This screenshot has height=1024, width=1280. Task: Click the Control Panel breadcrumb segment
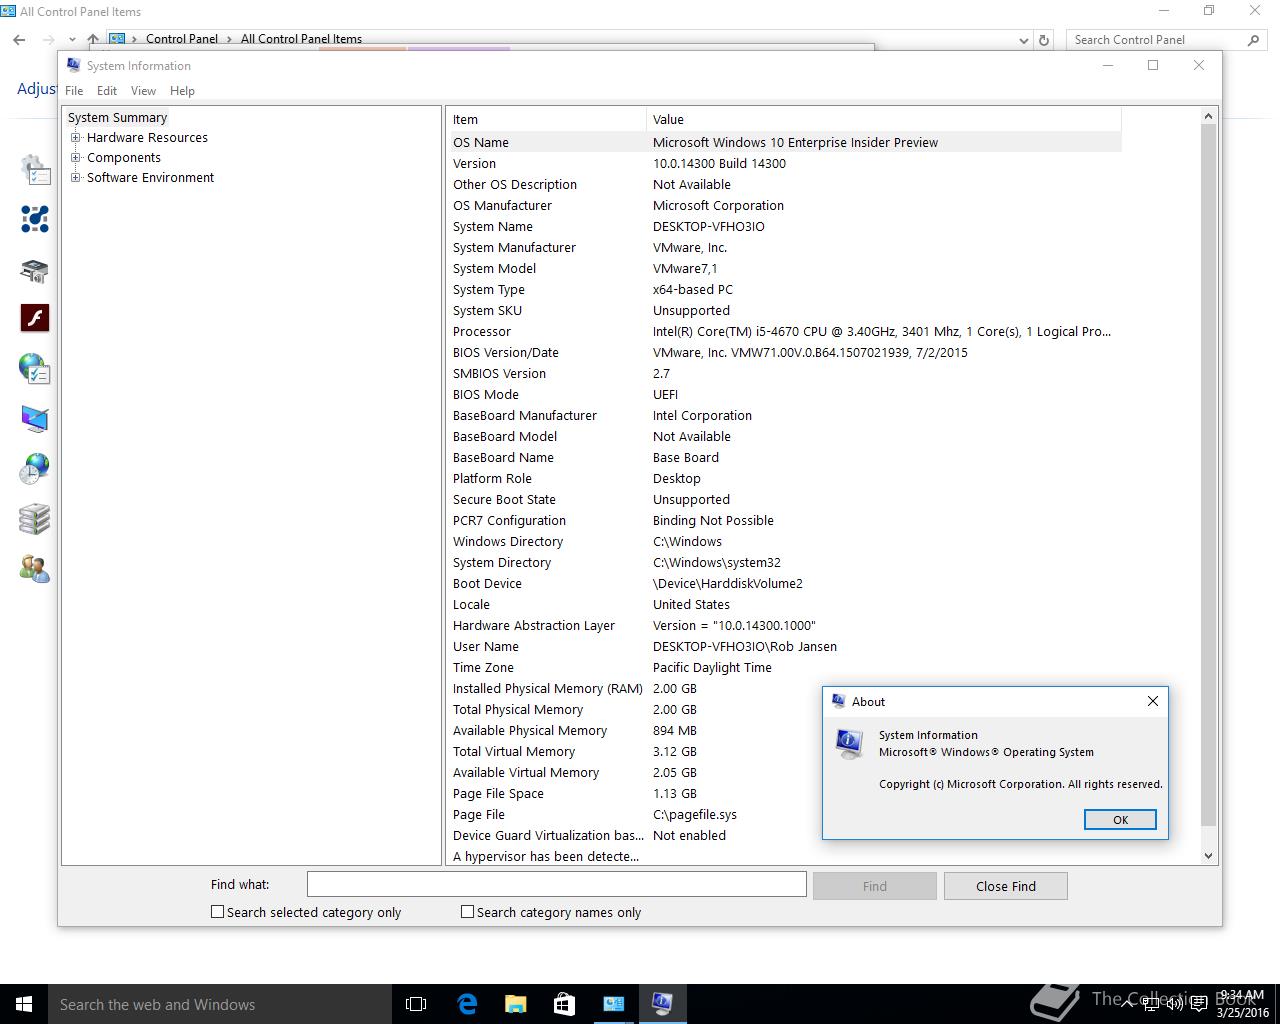(181, 39)
